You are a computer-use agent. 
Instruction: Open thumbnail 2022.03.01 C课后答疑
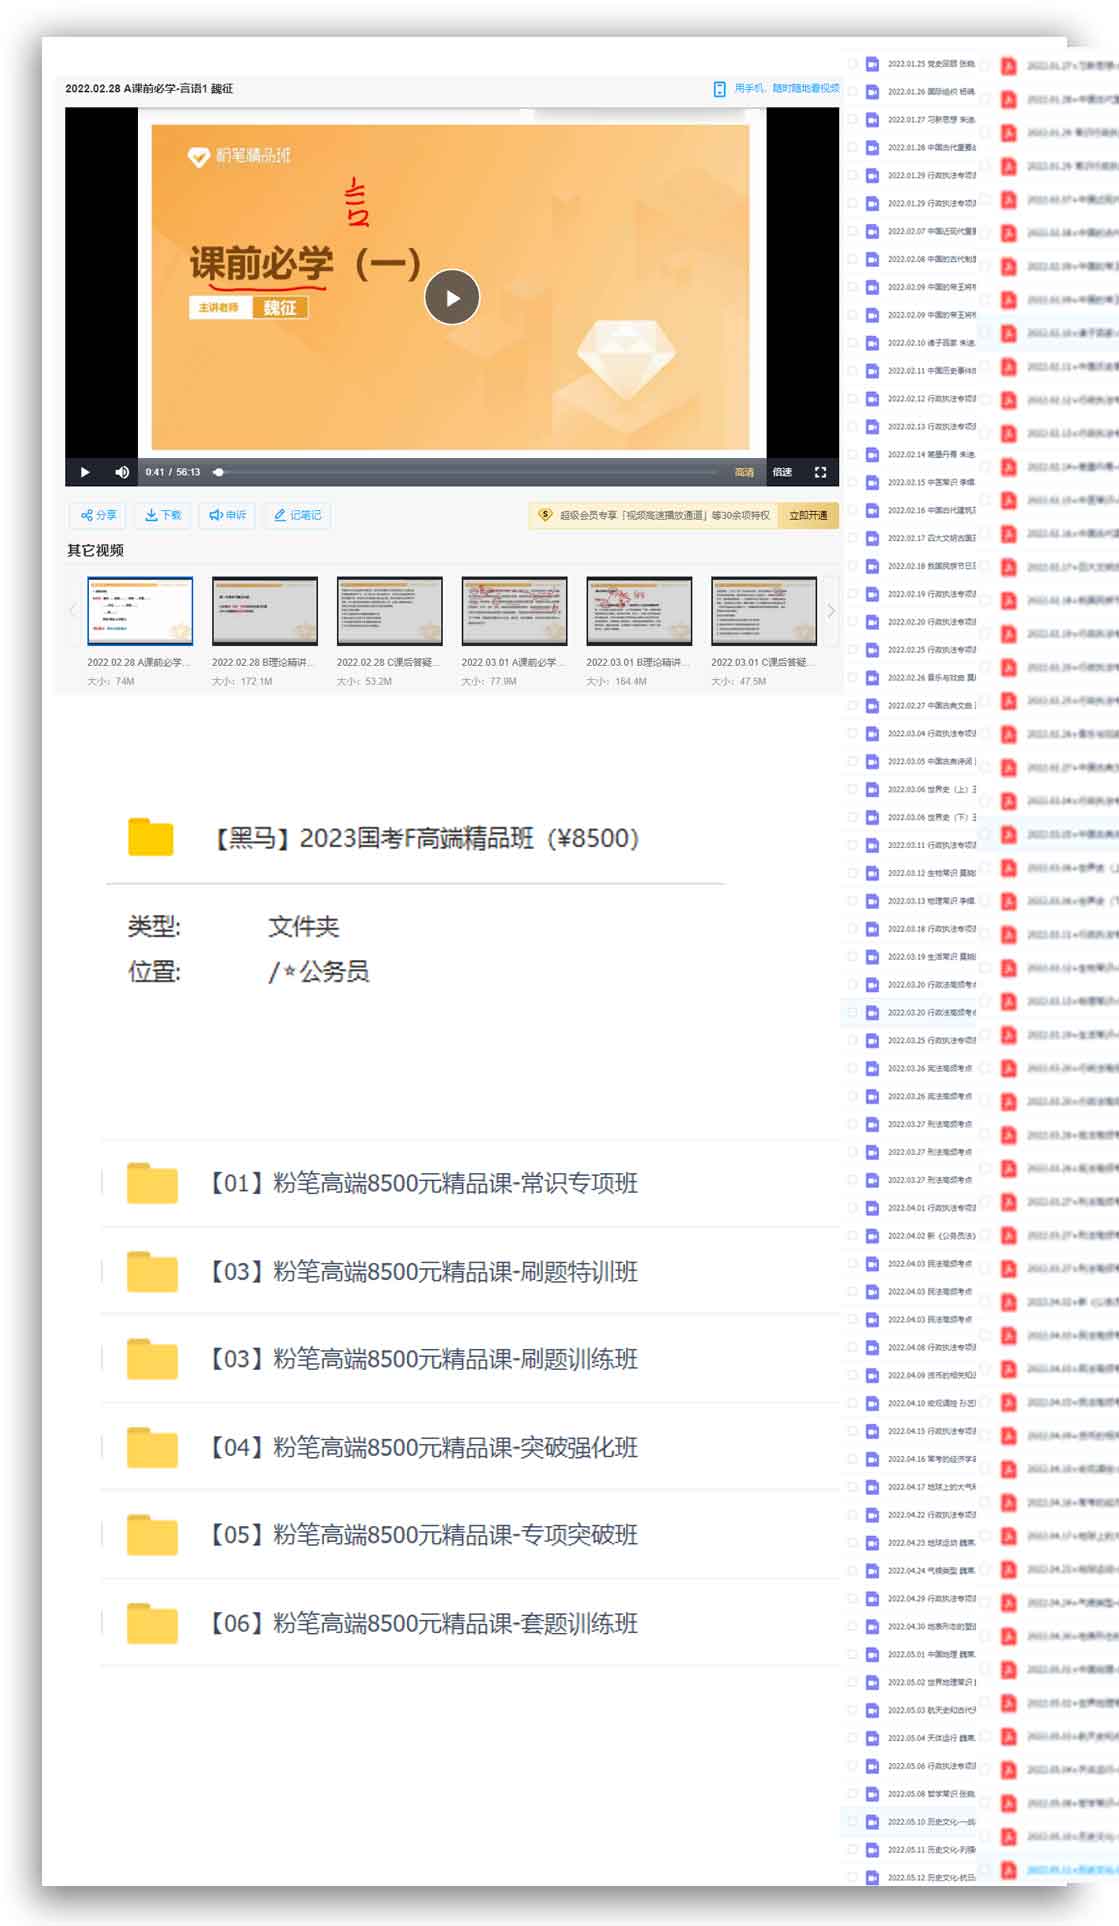pos(764,611)
